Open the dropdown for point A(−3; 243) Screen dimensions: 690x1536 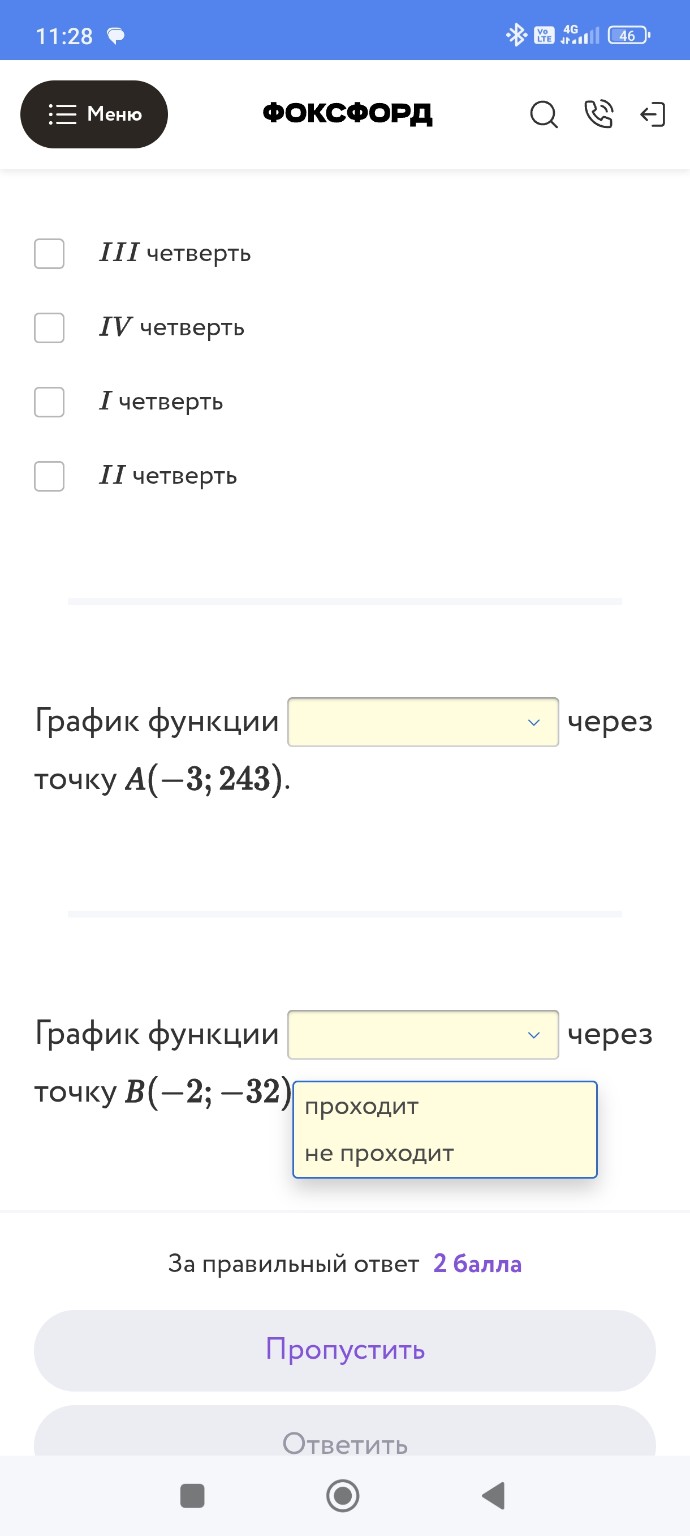[422, 721]
